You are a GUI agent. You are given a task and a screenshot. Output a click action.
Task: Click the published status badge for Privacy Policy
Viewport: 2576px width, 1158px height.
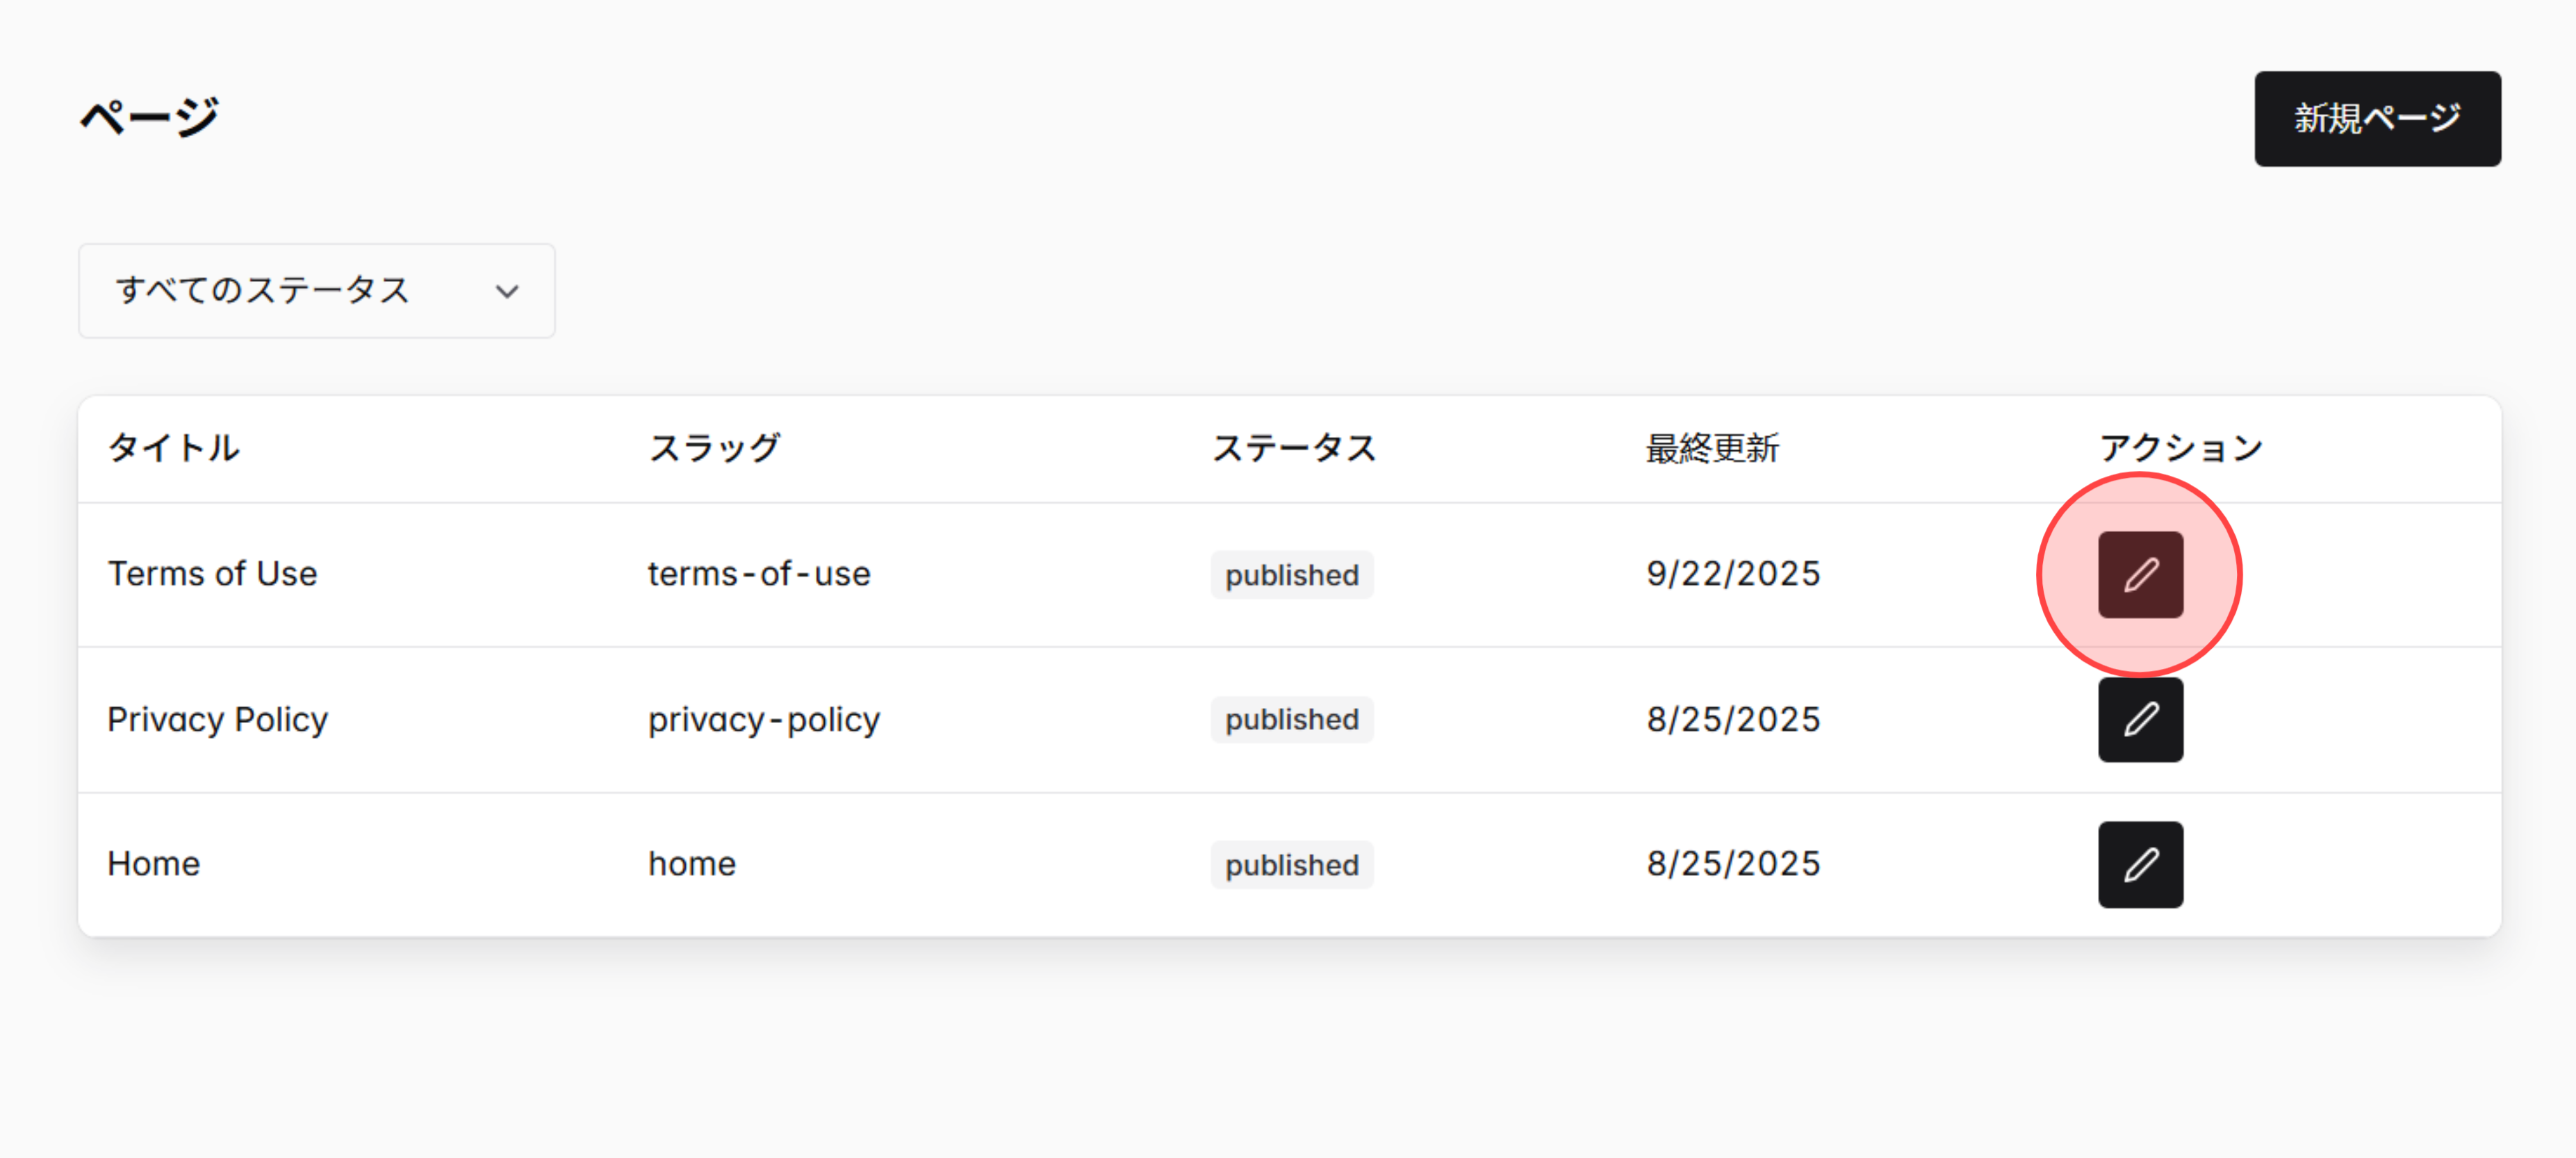[1292, 719]
